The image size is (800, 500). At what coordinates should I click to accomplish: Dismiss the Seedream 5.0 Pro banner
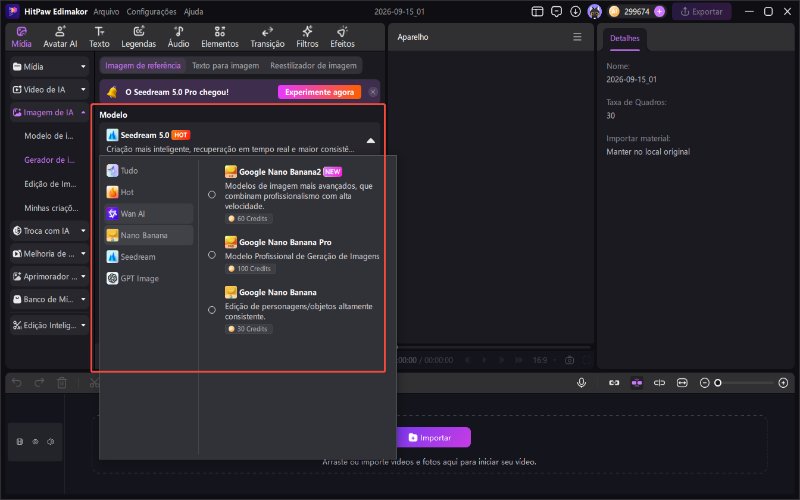[x=373, y=92]
